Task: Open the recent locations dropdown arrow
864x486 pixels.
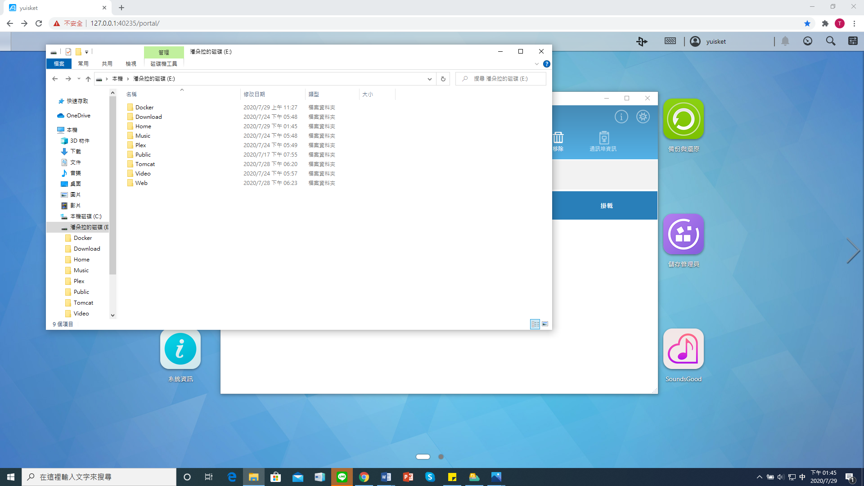Action: (79, 79)
